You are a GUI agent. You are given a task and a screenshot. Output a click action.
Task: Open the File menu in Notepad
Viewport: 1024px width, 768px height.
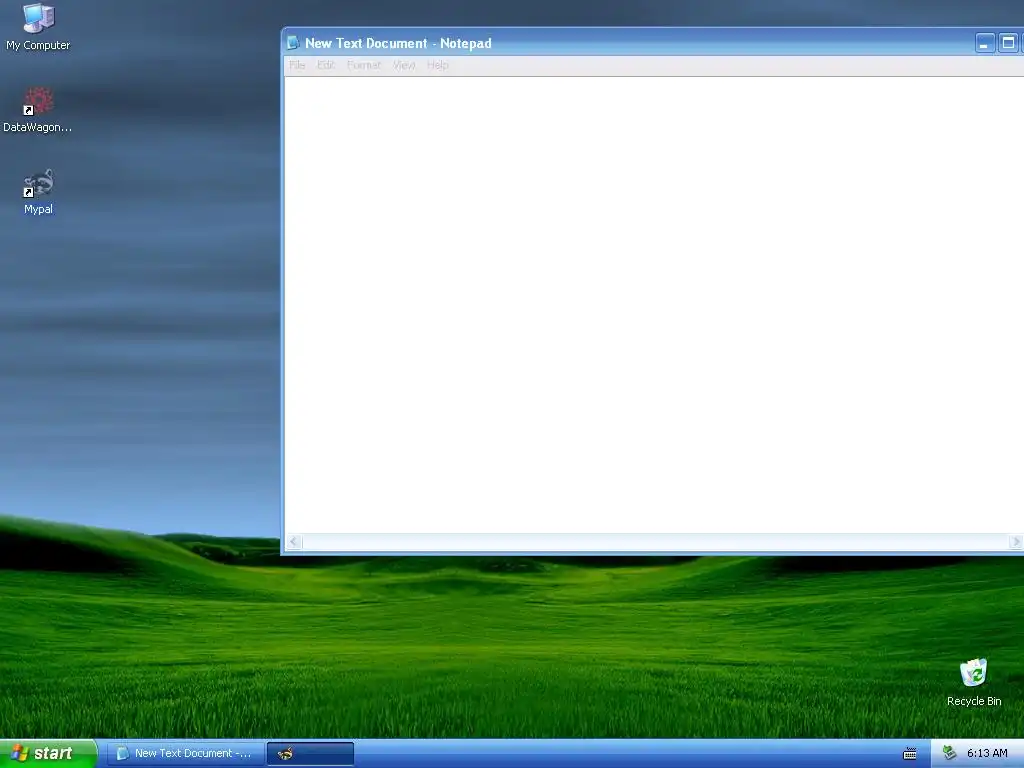[x=297, y=65]
